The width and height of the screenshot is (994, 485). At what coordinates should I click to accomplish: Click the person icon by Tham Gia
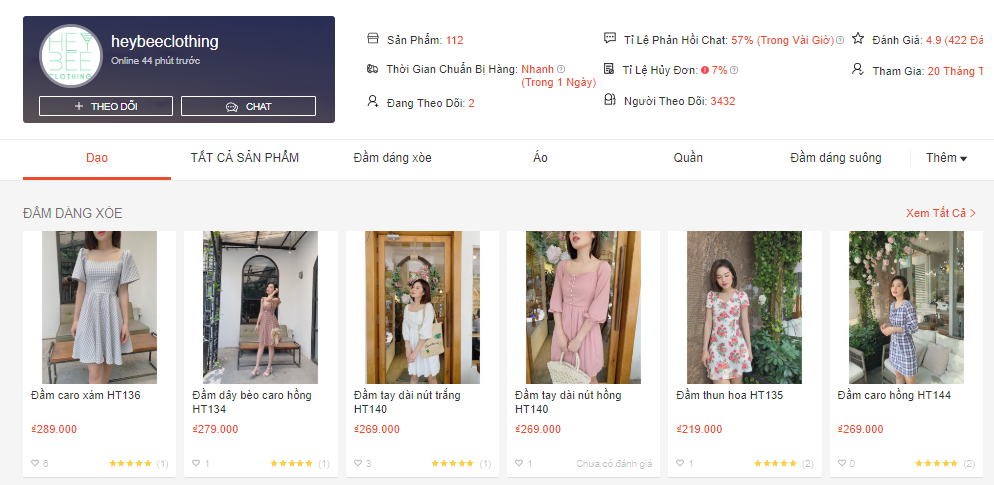point(858,68)
